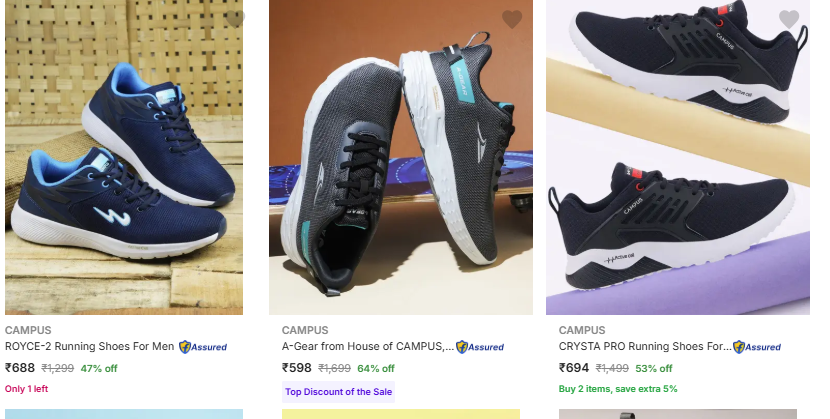Click ₹598 price of A-Gear shoes
830x419 pixels.
pos(296,368)
